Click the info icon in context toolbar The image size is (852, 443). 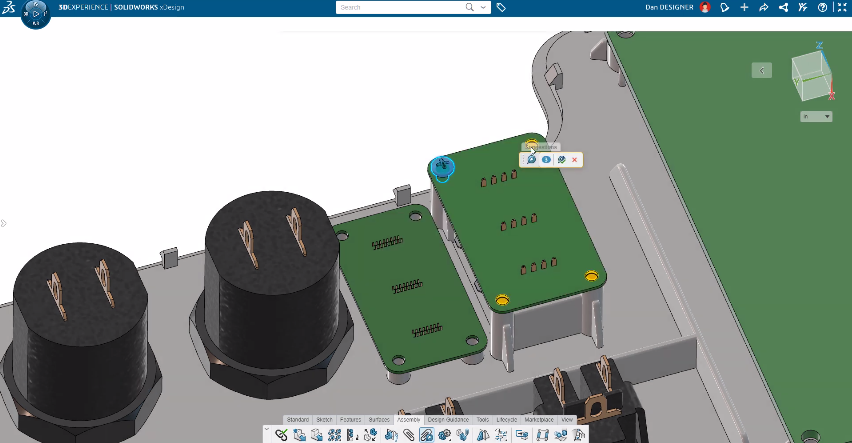pyautogui.click(x=546, y=160)
